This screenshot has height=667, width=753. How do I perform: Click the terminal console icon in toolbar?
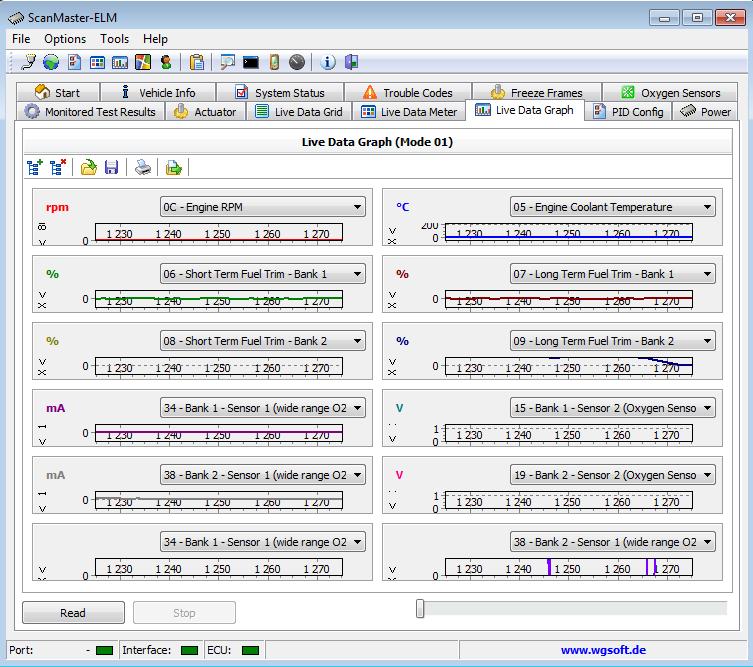coord(251,62)
